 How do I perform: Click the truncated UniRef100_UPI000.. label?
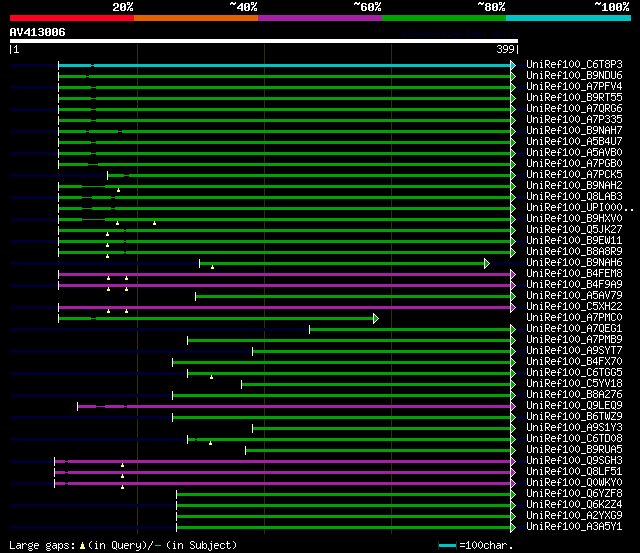[580, 208]
